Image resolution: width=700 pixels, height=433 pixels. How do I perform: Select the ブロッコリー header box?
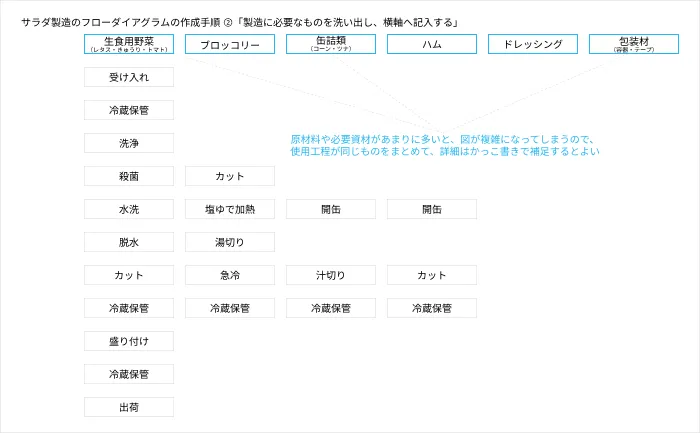[230, 44]
